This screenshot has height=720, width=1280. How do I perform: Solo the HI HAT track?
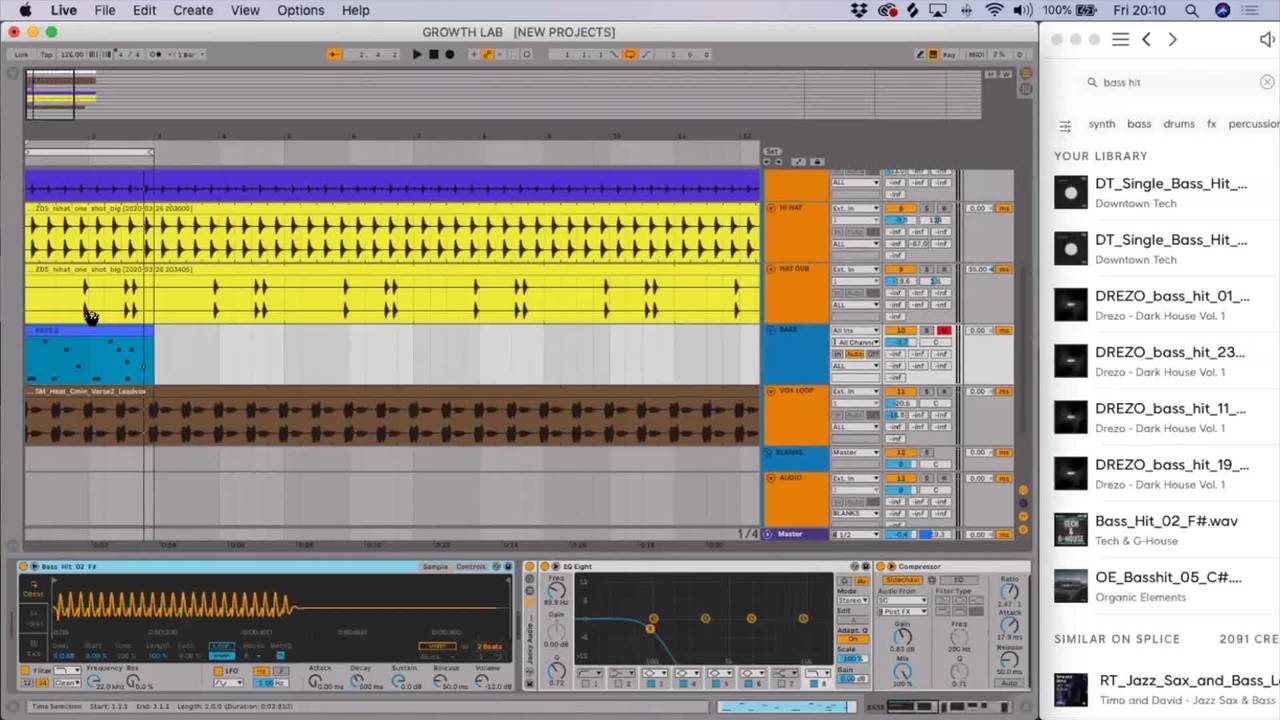(x=927, y=208)
